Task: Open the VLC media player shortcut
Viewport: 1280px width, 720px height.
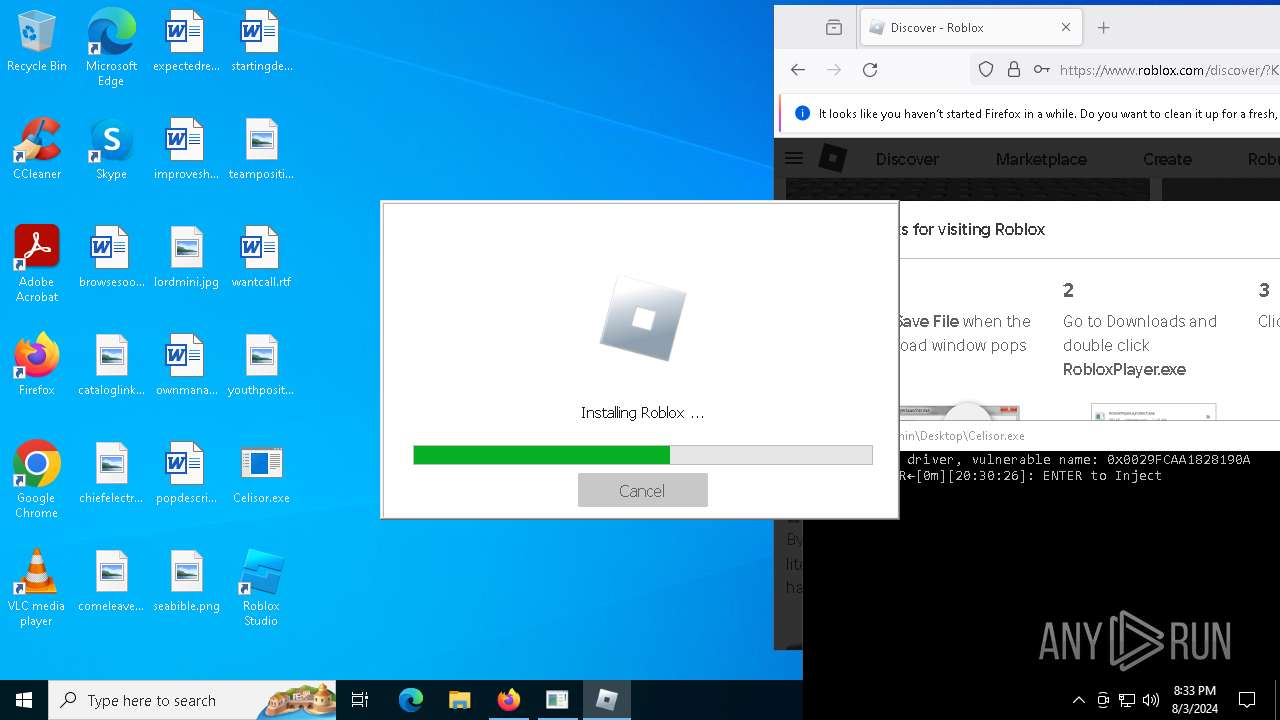Action: pyautogui.click(x=37, y=588)
